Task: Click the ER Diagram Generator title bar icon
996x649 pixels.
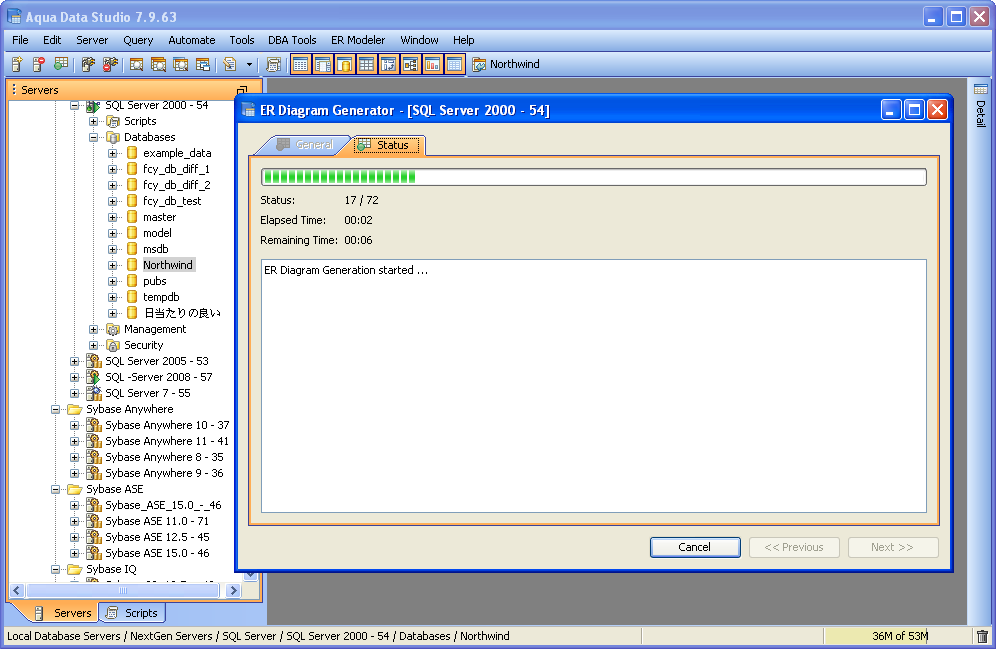Action: pyautogui.click(x=249, y=110)
